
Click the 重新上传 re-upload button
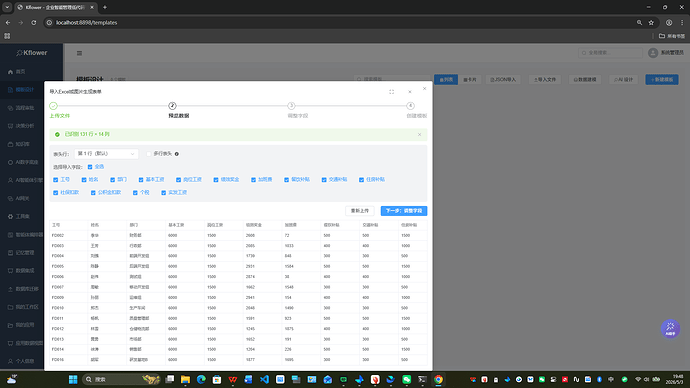360,211
